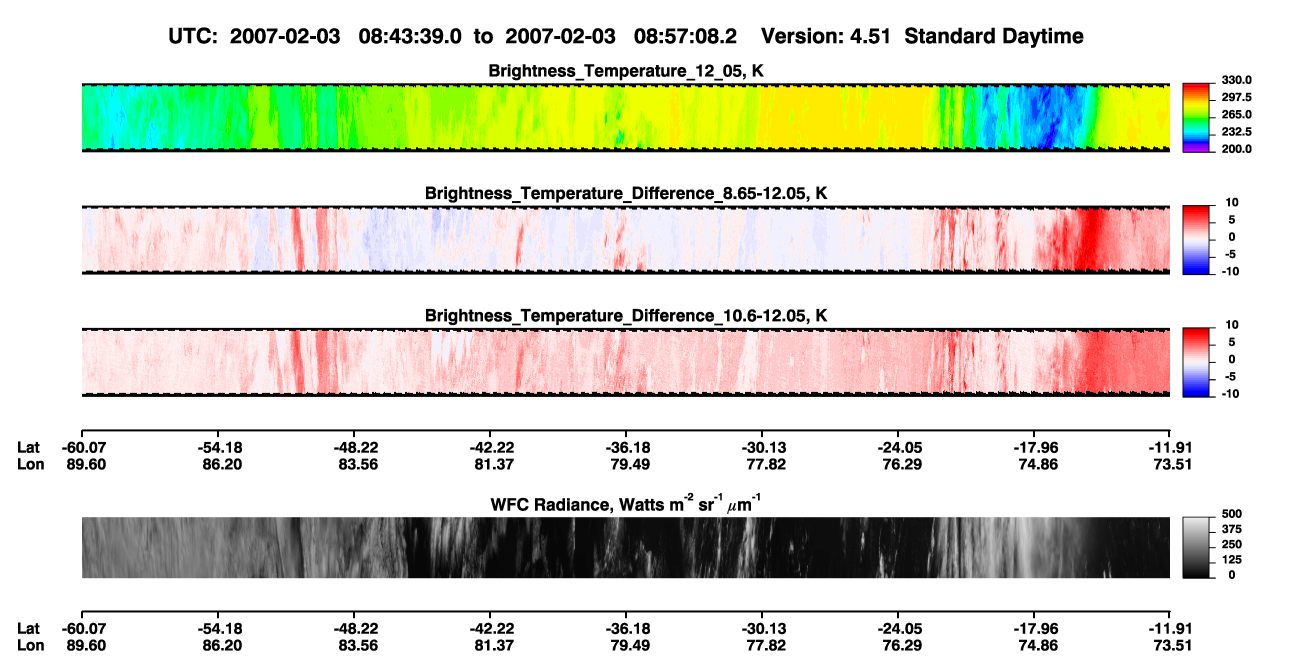Click the 297.5 colorbar label
1300x667 pixels.
click(1237, 97)
